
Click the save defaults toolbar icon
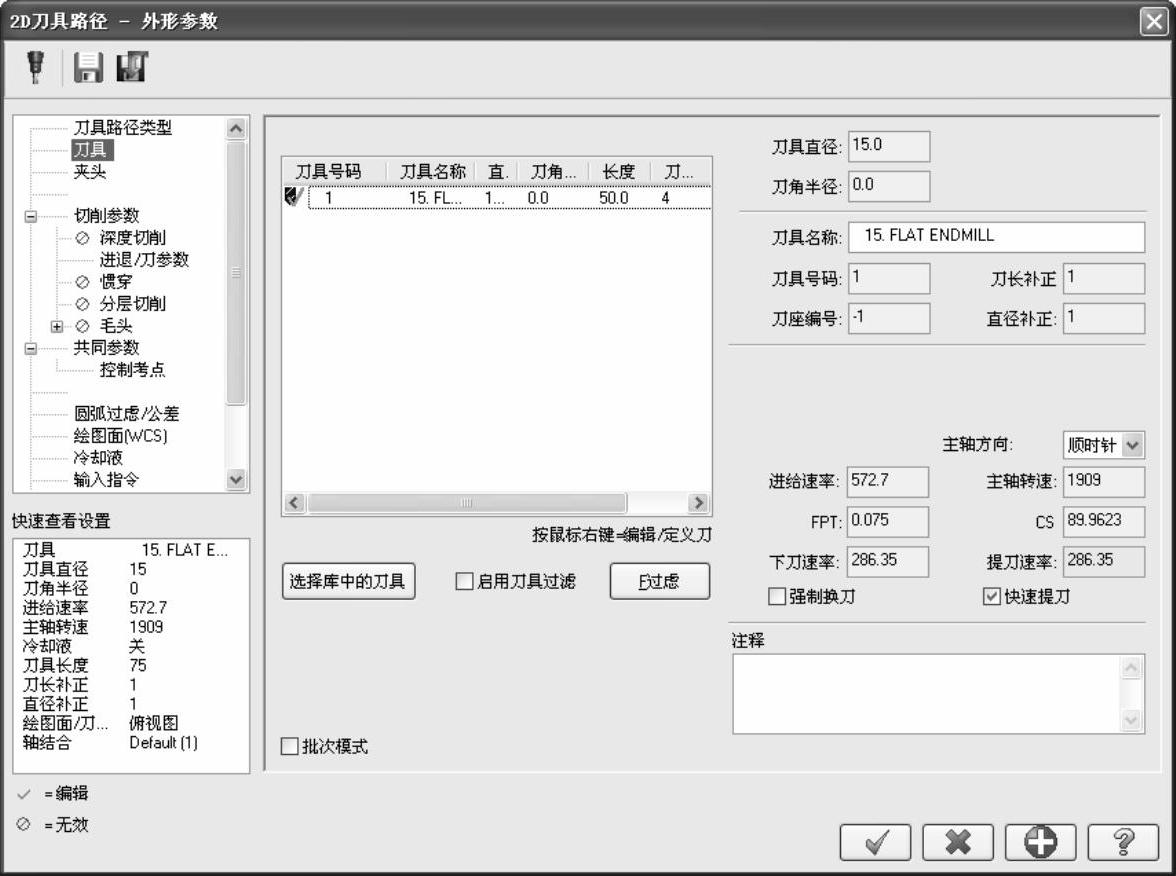tap(133, 67)
